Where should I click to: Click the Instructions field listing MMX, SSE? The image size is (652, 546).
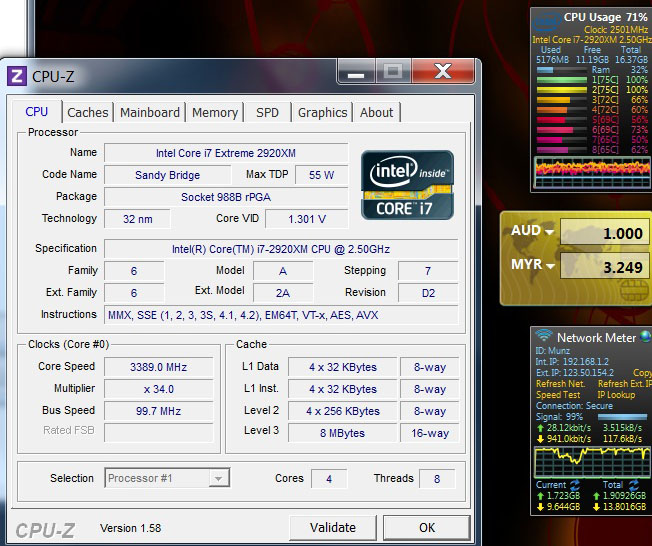[281, 315]
